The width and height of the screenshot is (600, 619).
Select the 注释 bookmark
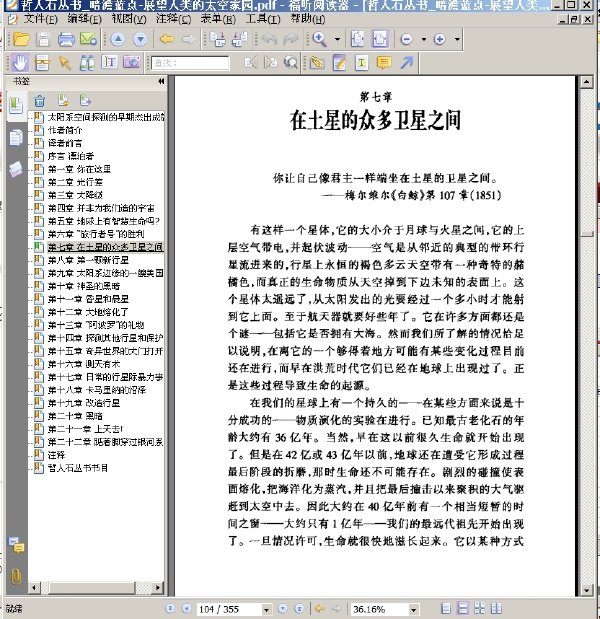(56, 455)
